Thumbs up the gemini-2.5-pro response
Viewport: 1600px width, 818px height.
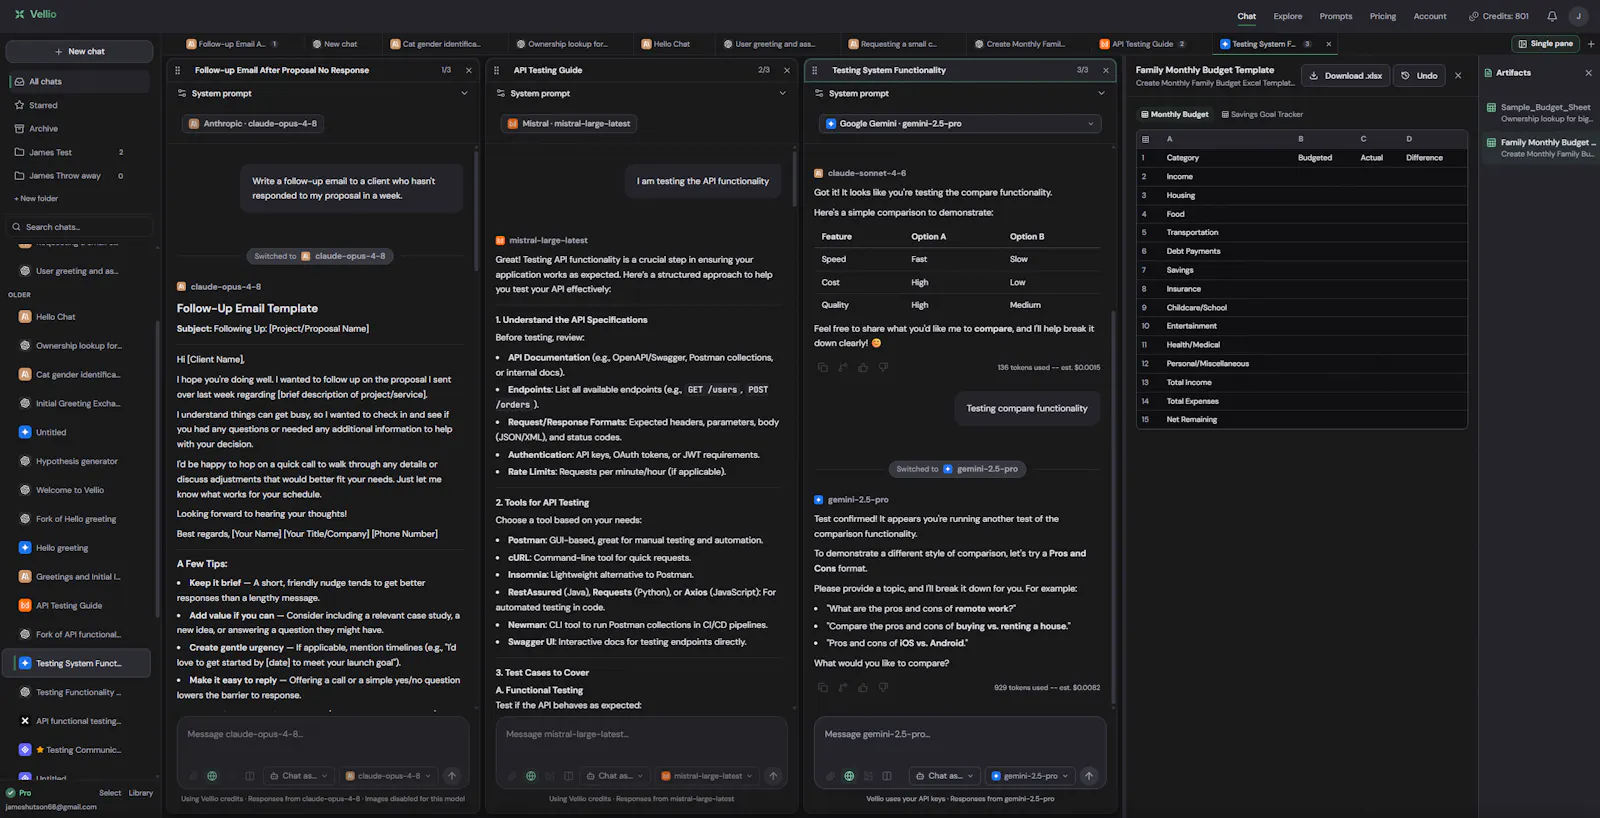coord(863,688)
